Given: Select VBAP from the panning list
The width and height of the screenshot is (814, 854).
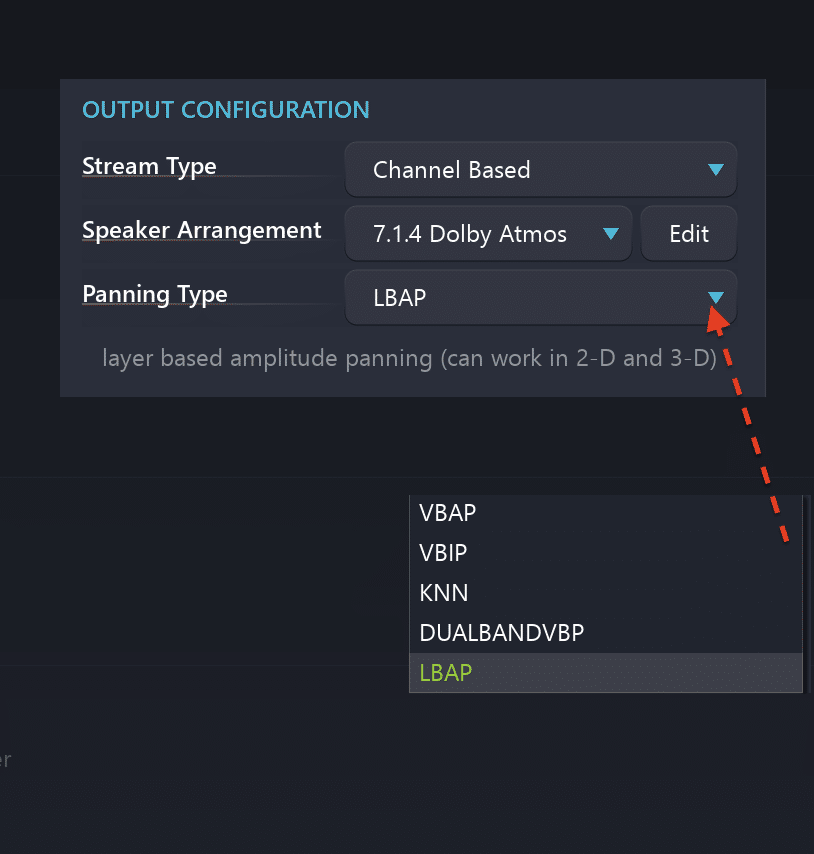Looking at the screenshot, I should (448, 513).
